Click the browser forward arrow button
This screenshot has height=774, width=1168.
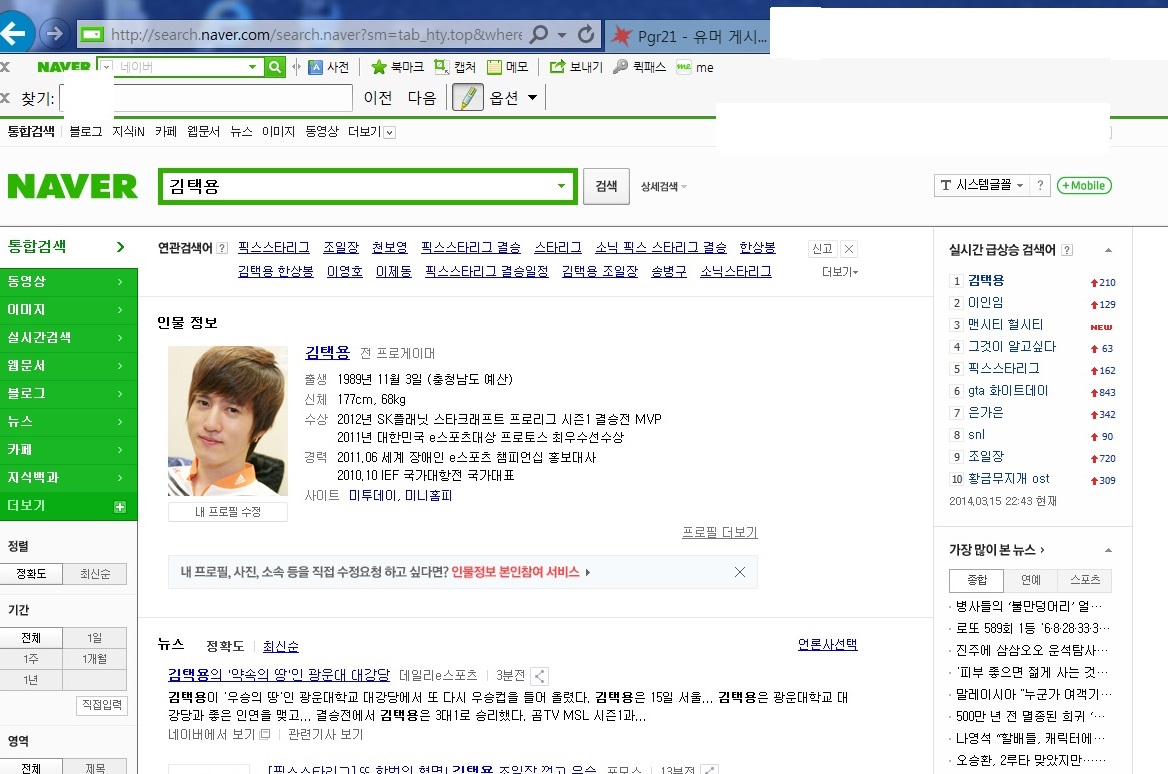pos(54,34)
